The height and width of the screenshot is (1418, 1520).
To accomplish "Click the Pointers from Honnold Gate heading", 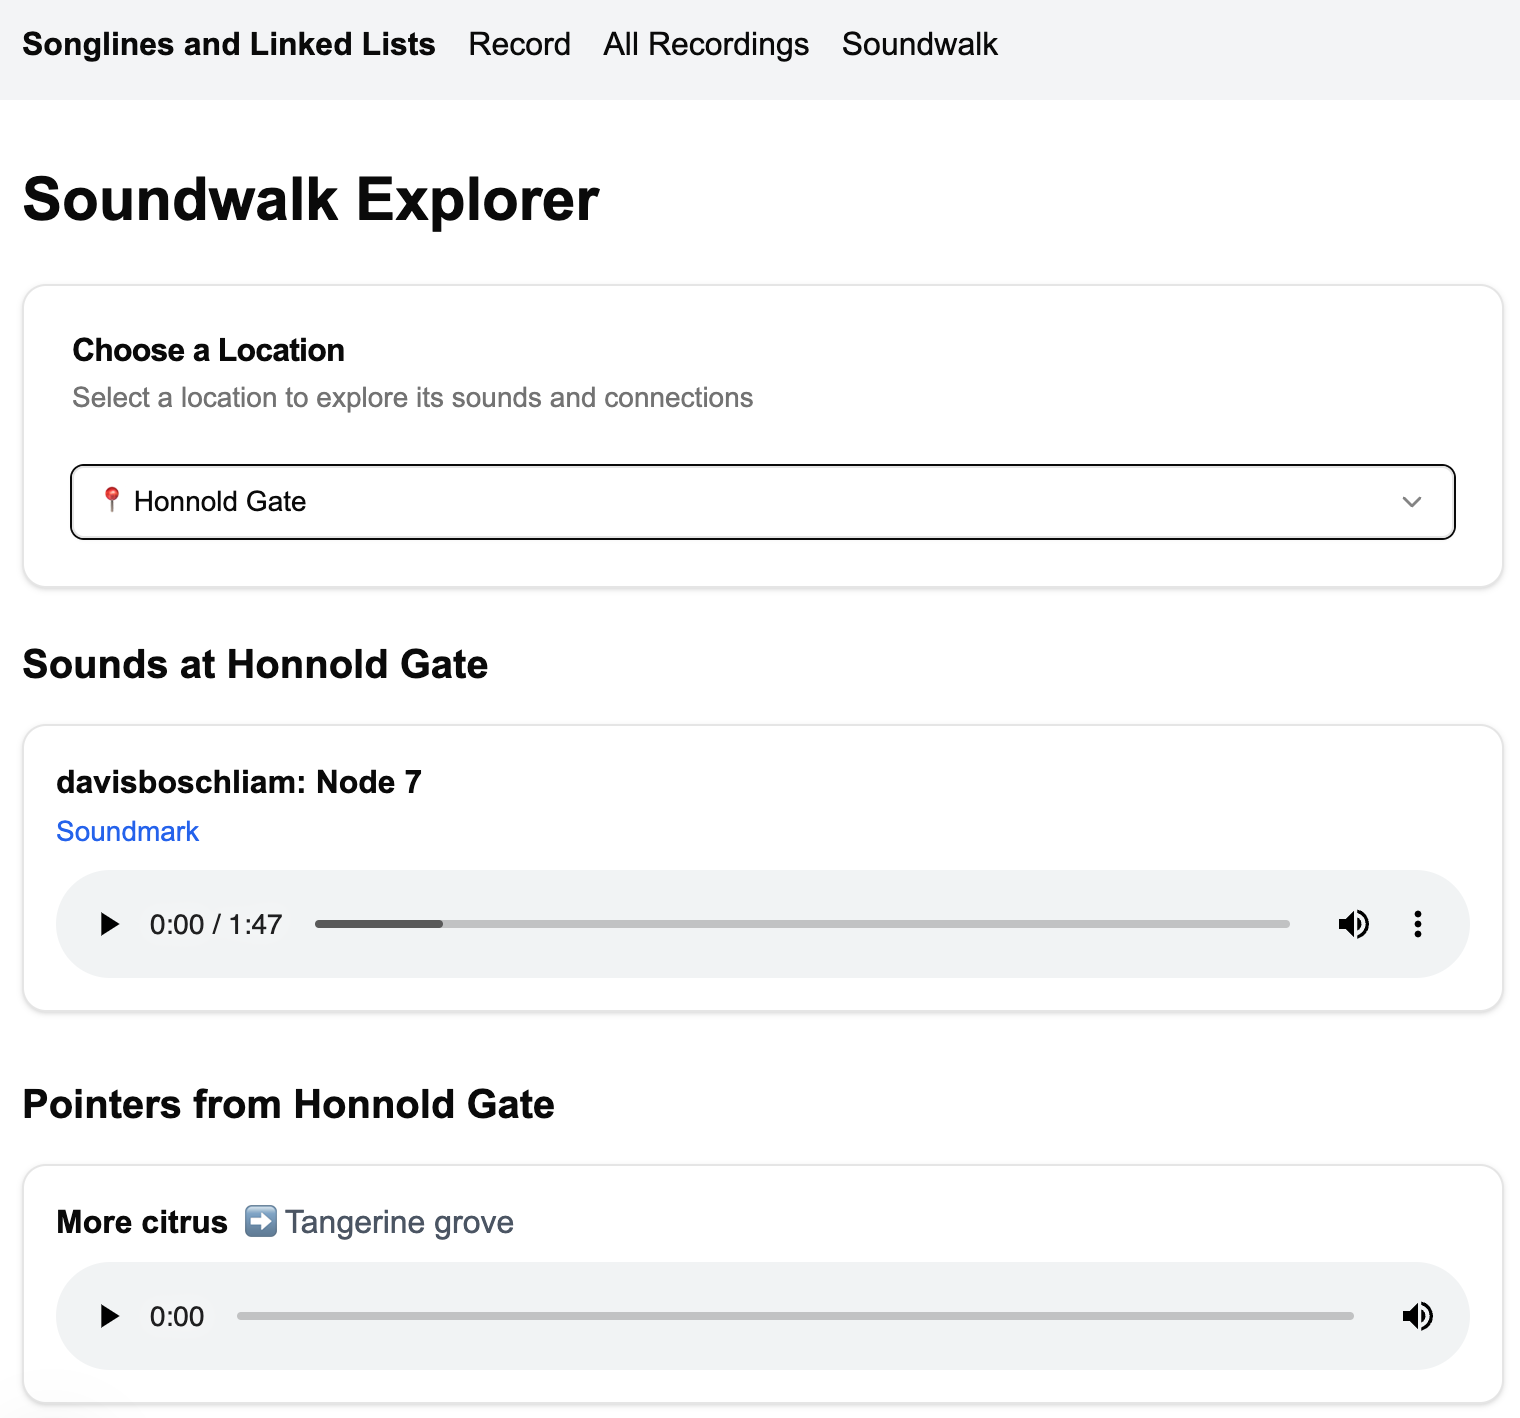I will pos(289,1104).
